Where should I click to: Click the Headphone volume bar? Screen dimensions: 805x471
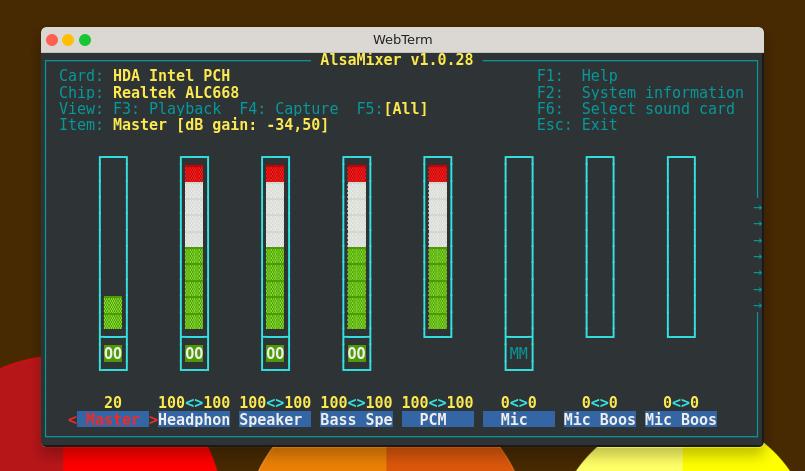click(194, 247)
